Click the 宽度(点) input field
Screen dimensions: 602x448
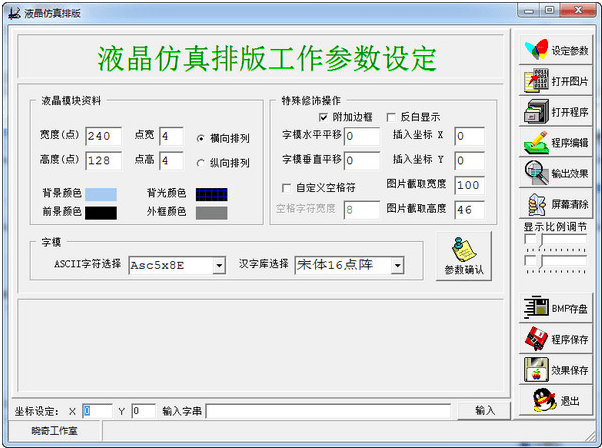[103, 136]
